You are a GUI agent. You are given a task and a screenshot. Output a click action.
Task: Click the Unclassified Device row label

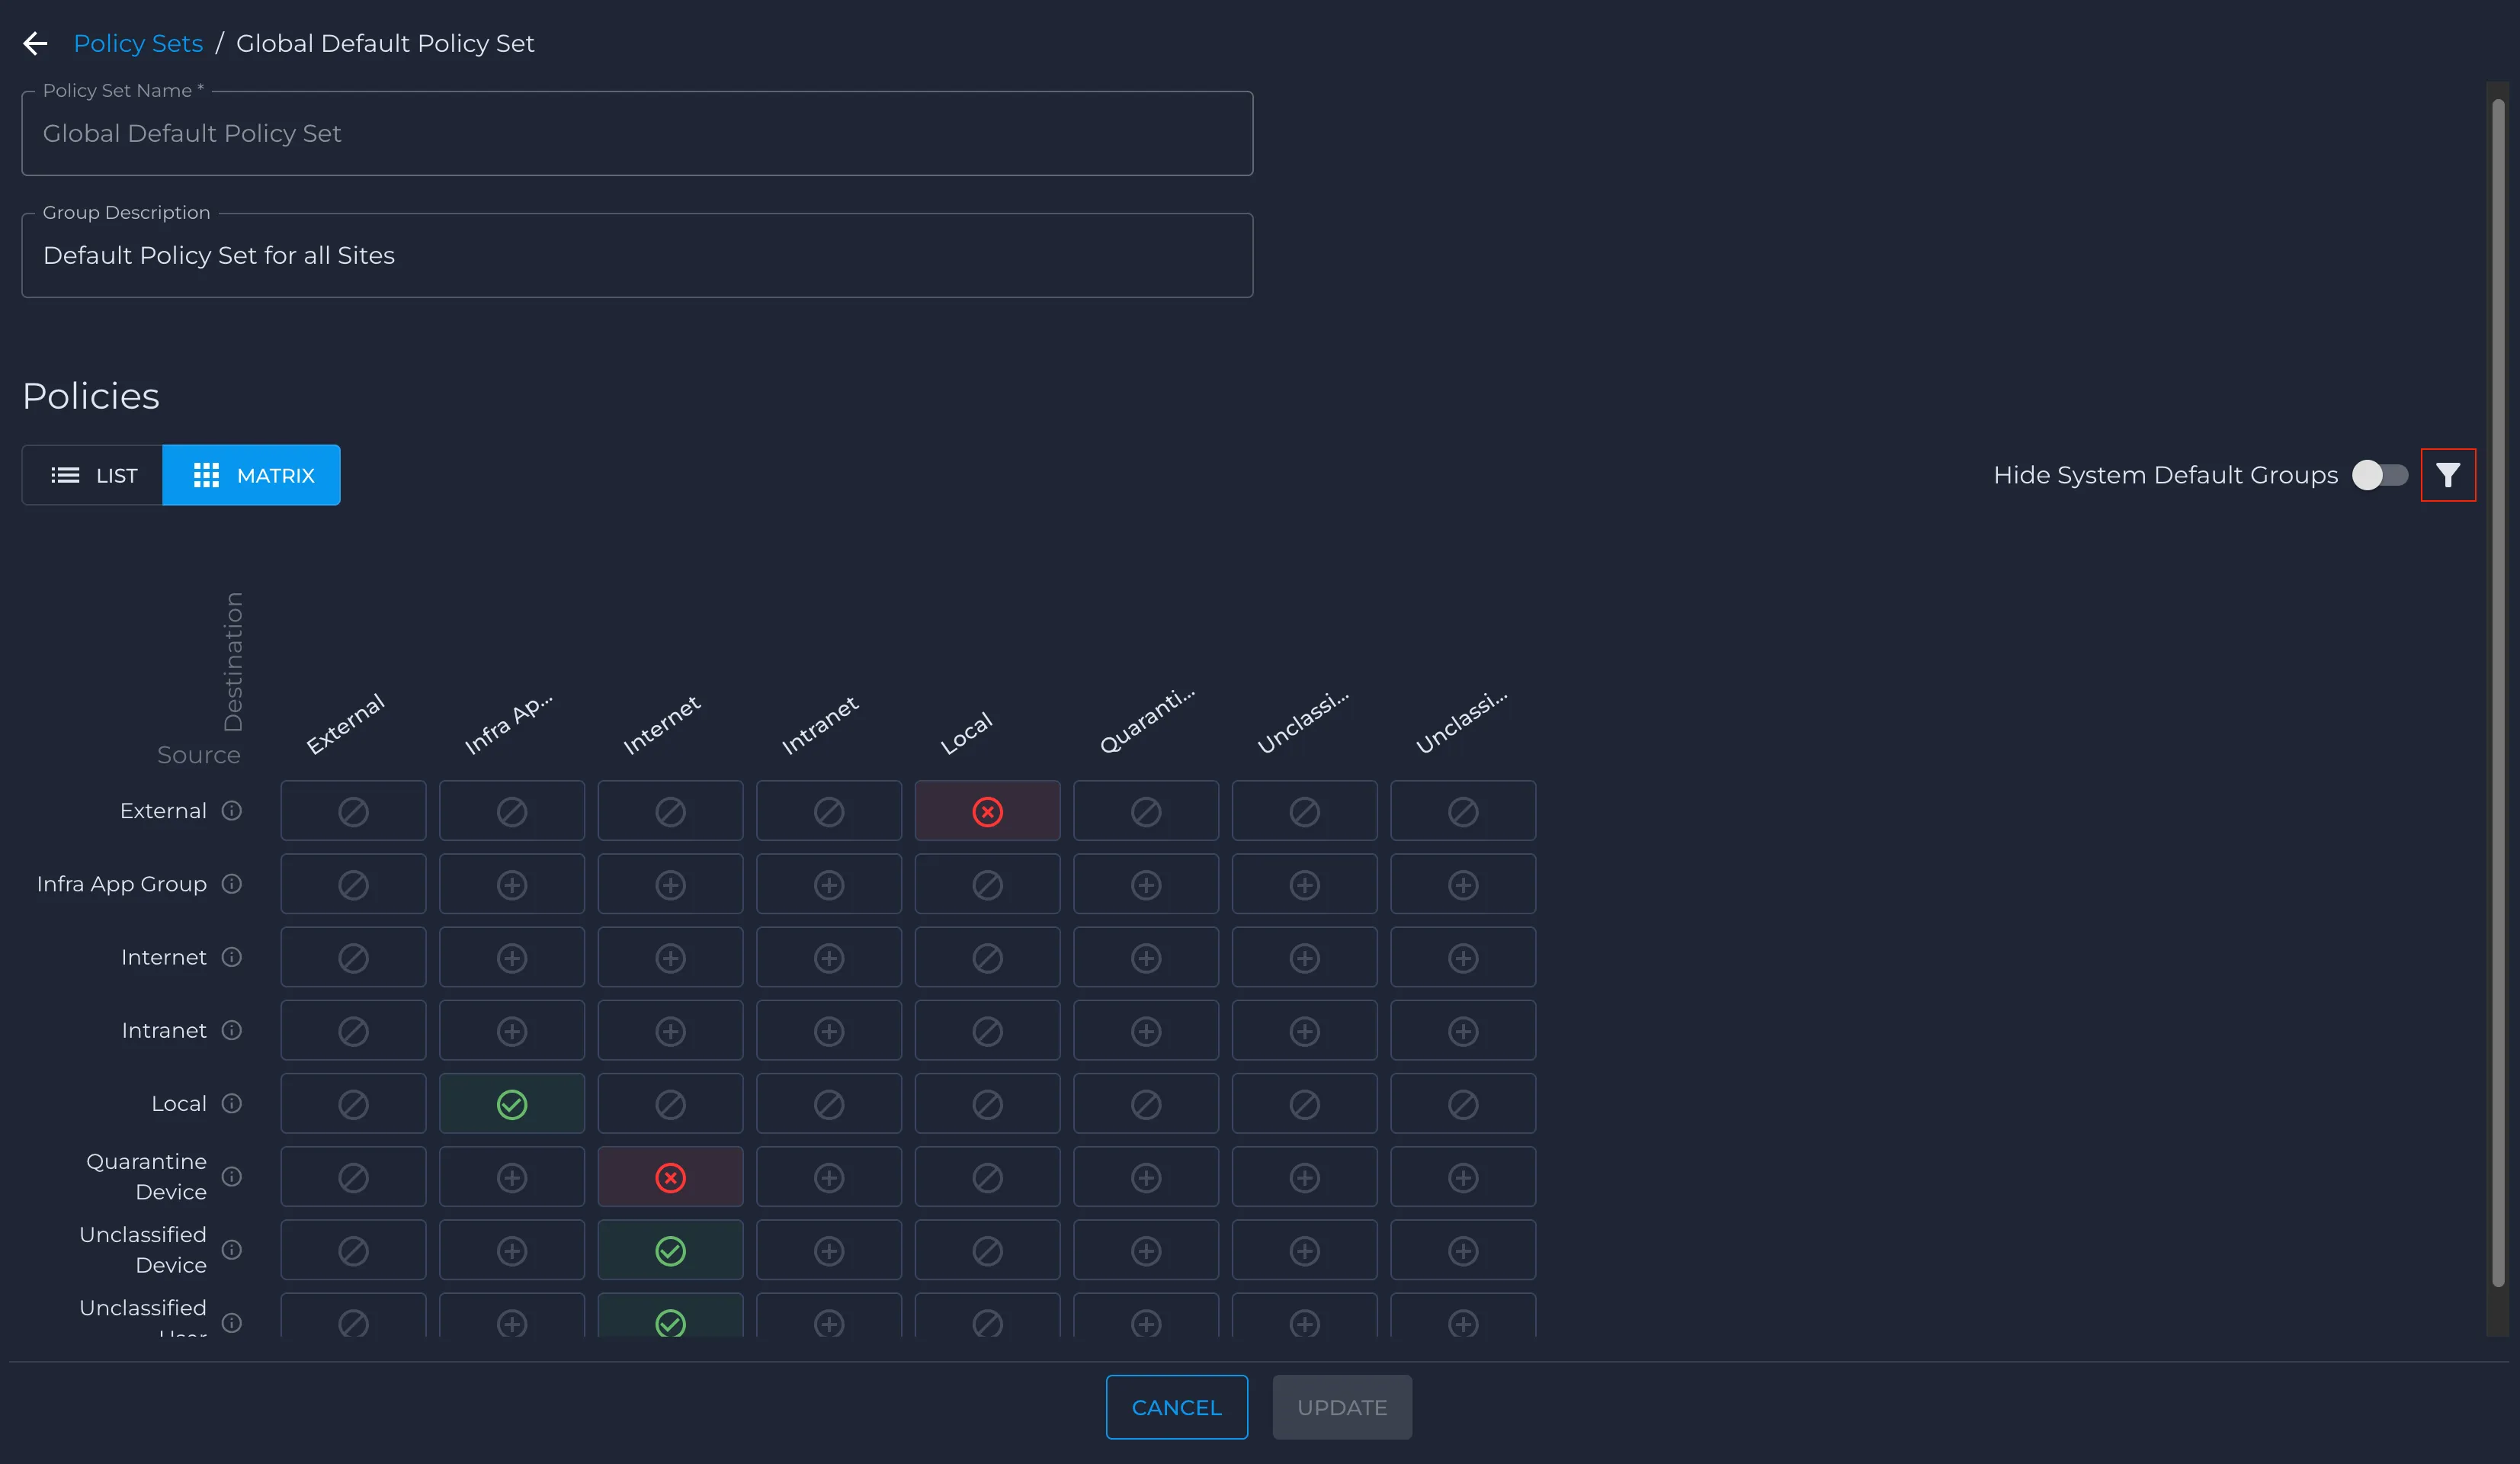tap(143, 1249)
